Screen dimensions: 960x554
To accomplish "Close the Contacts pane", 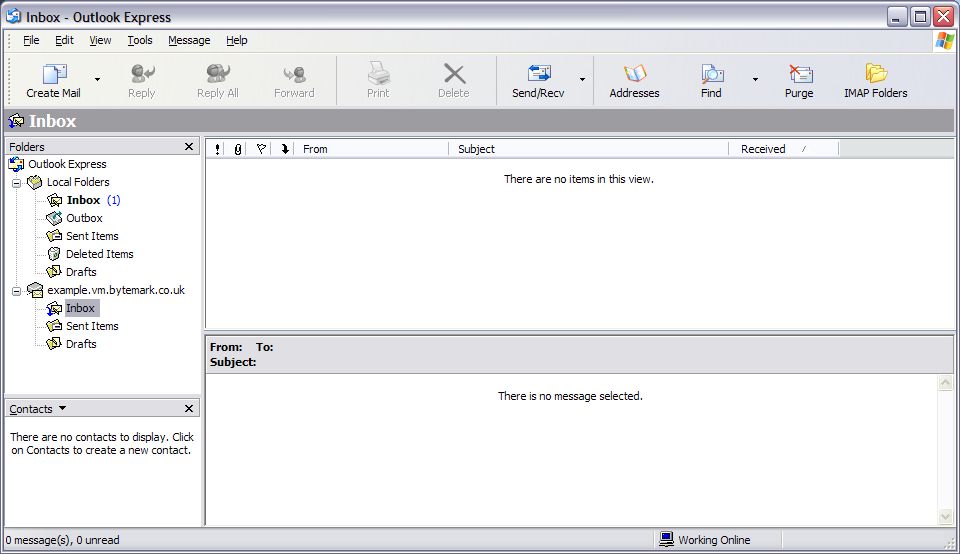I will coord(189,408).
